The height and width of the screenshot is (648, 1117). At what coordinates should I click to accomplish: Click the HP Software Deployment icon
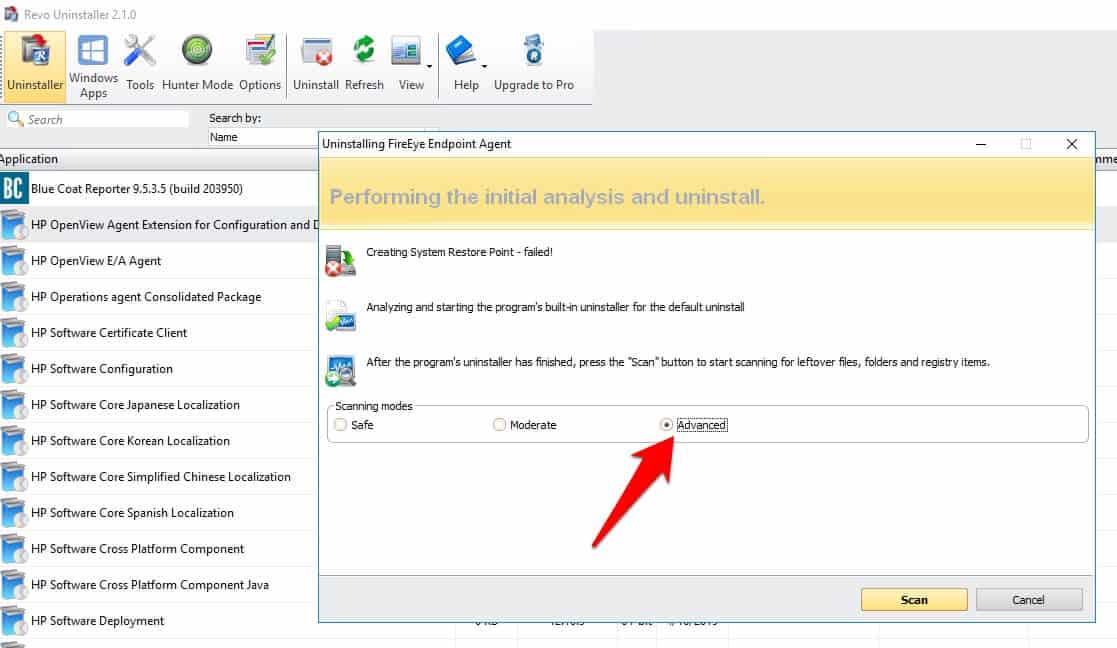[14, 621]
